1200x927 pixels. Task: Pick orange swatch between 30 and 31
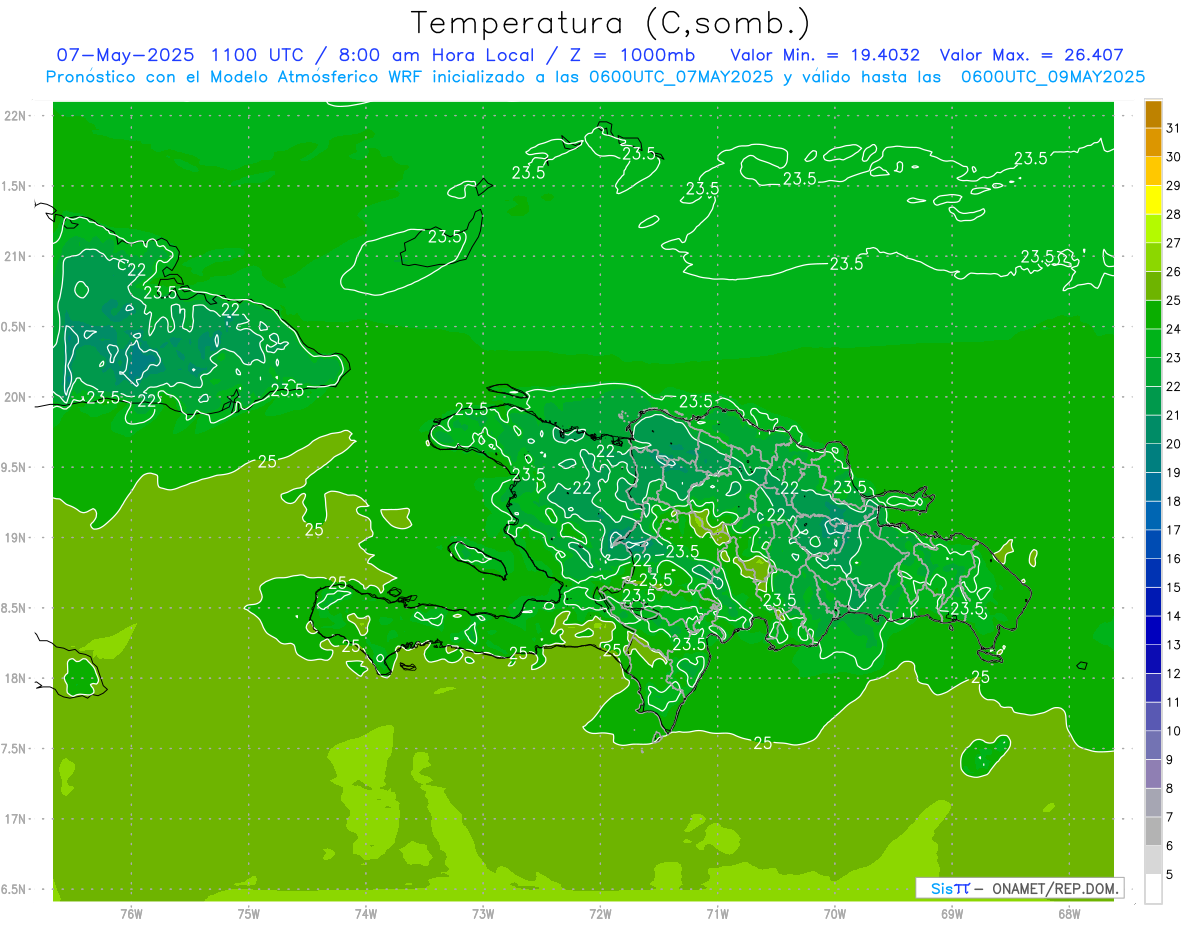(1153, 143)
